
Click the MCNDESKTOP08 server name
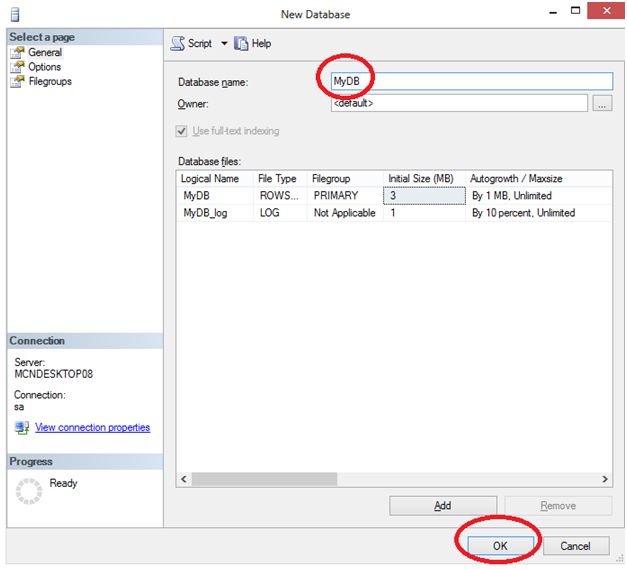click(54, 374)
